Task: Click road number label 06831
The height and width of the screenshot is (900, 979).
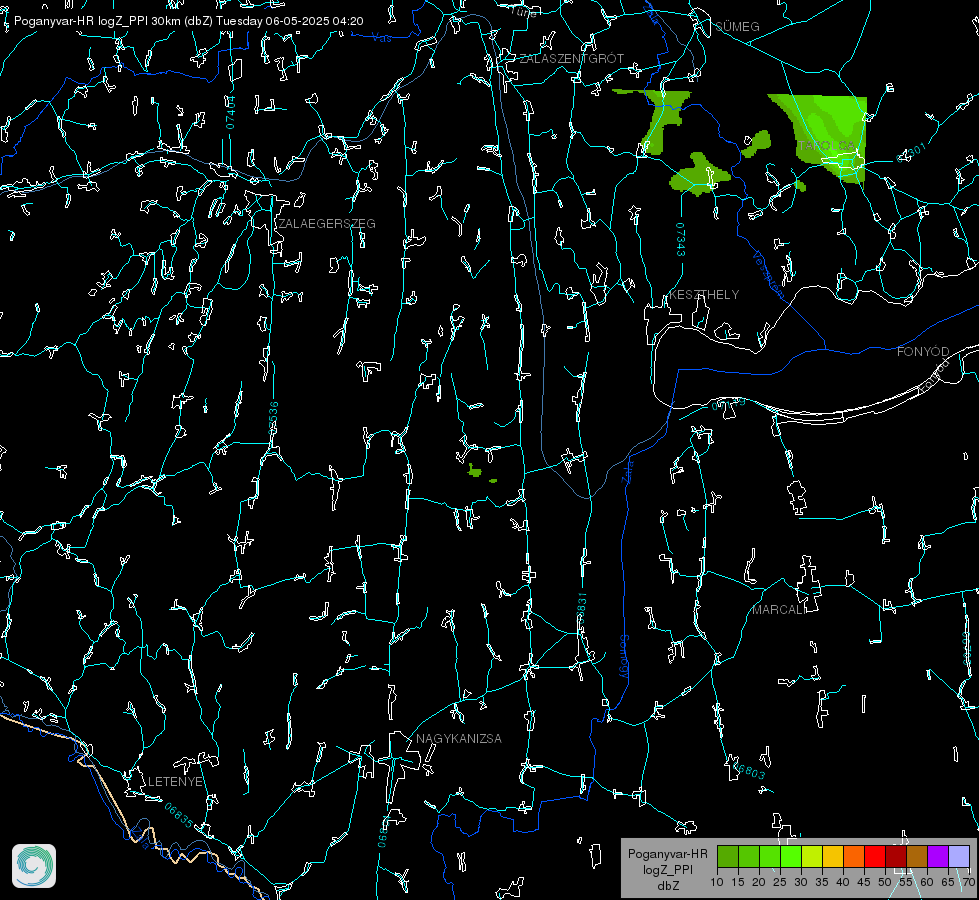Action: coord(581,610)
